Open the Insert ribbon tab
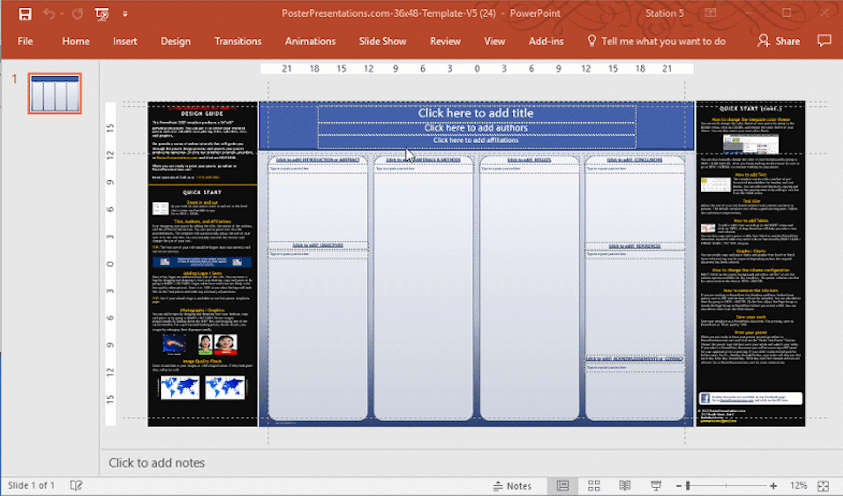The width and height of the screenshot is (843, 496). [125, 41]
